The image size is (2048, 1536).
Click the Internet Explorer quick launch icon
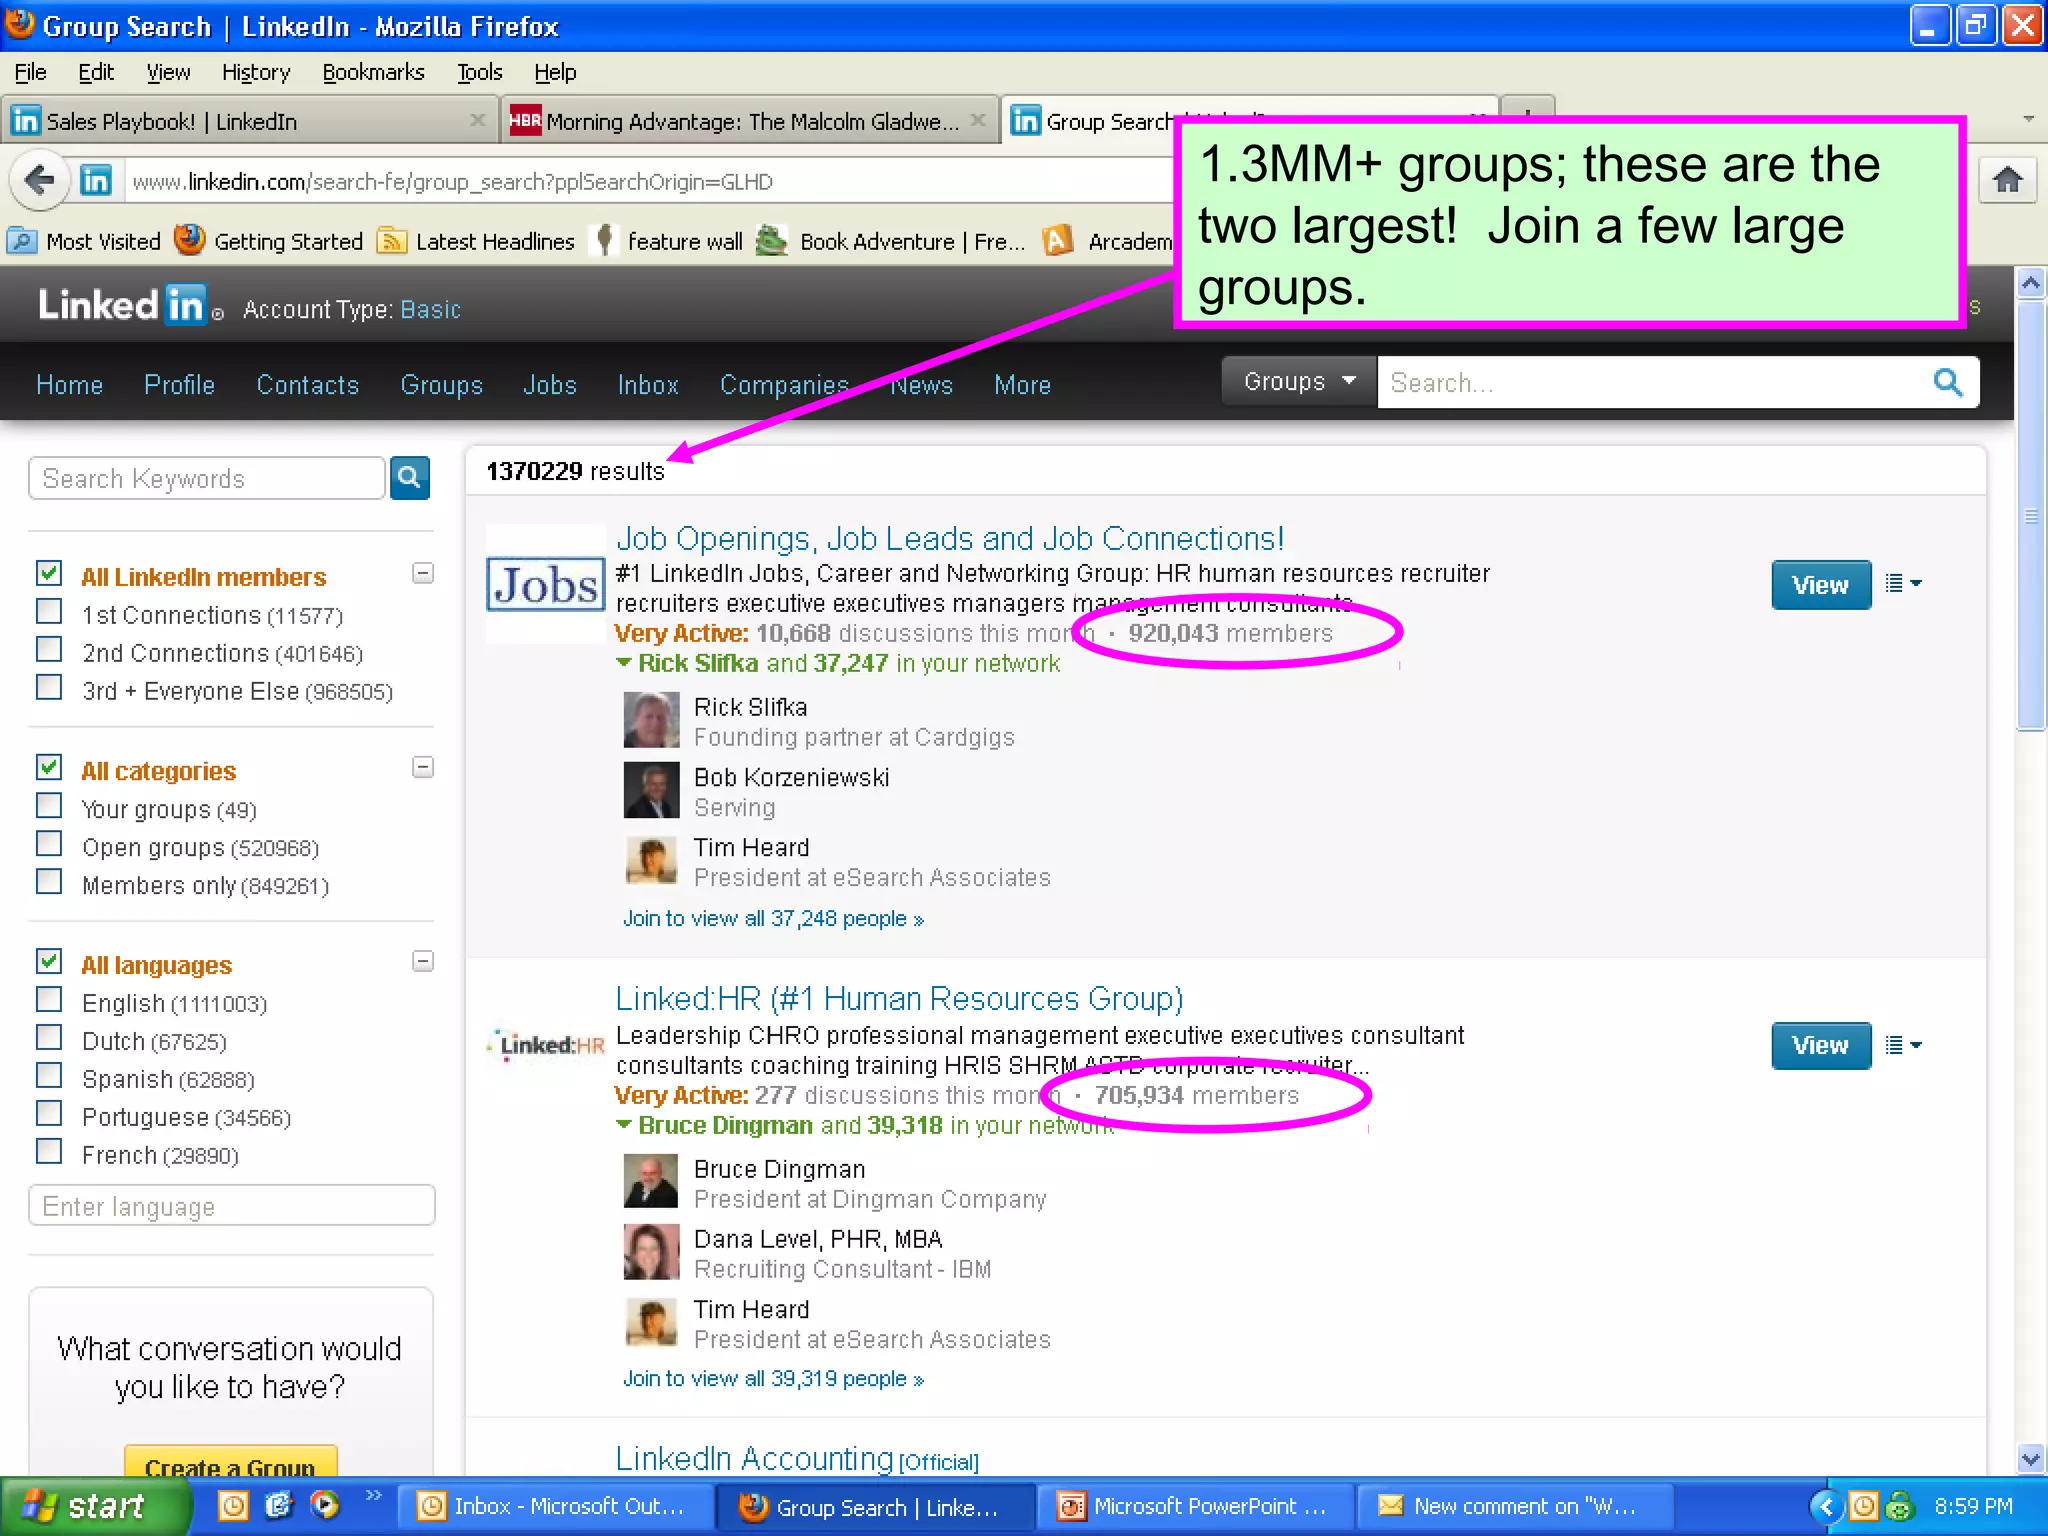pyautogui.click(x=279, y=1505)
